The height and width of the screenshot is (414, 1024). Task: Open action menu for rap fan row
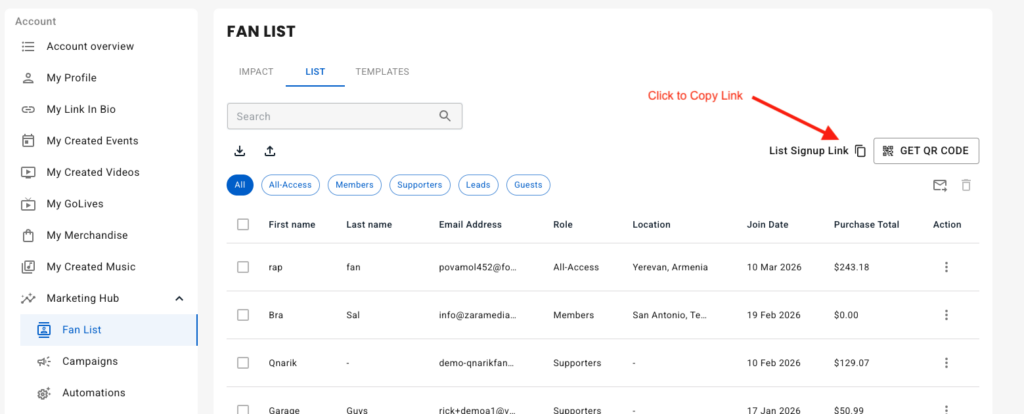click(946, 267)
